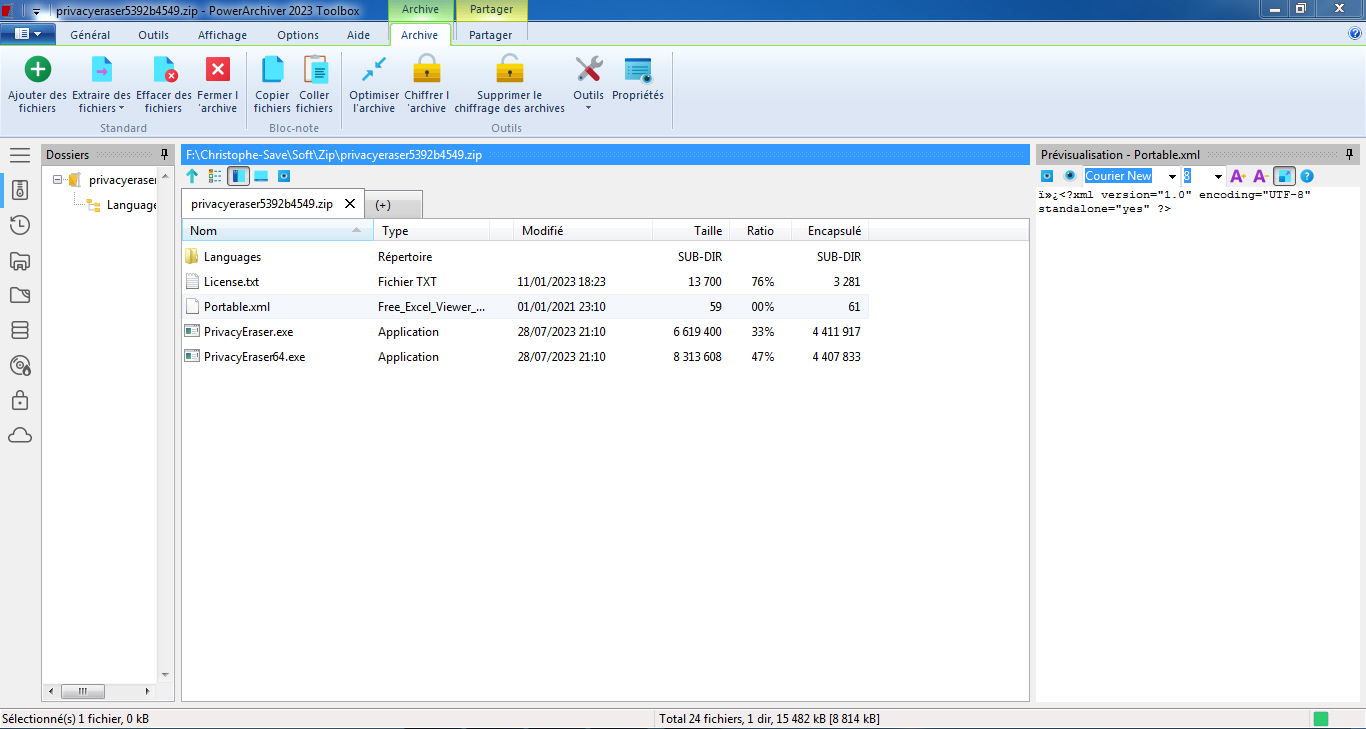Click the Dossiers horizontal scrollbar thumb
1366x729 pixels.
82,691
